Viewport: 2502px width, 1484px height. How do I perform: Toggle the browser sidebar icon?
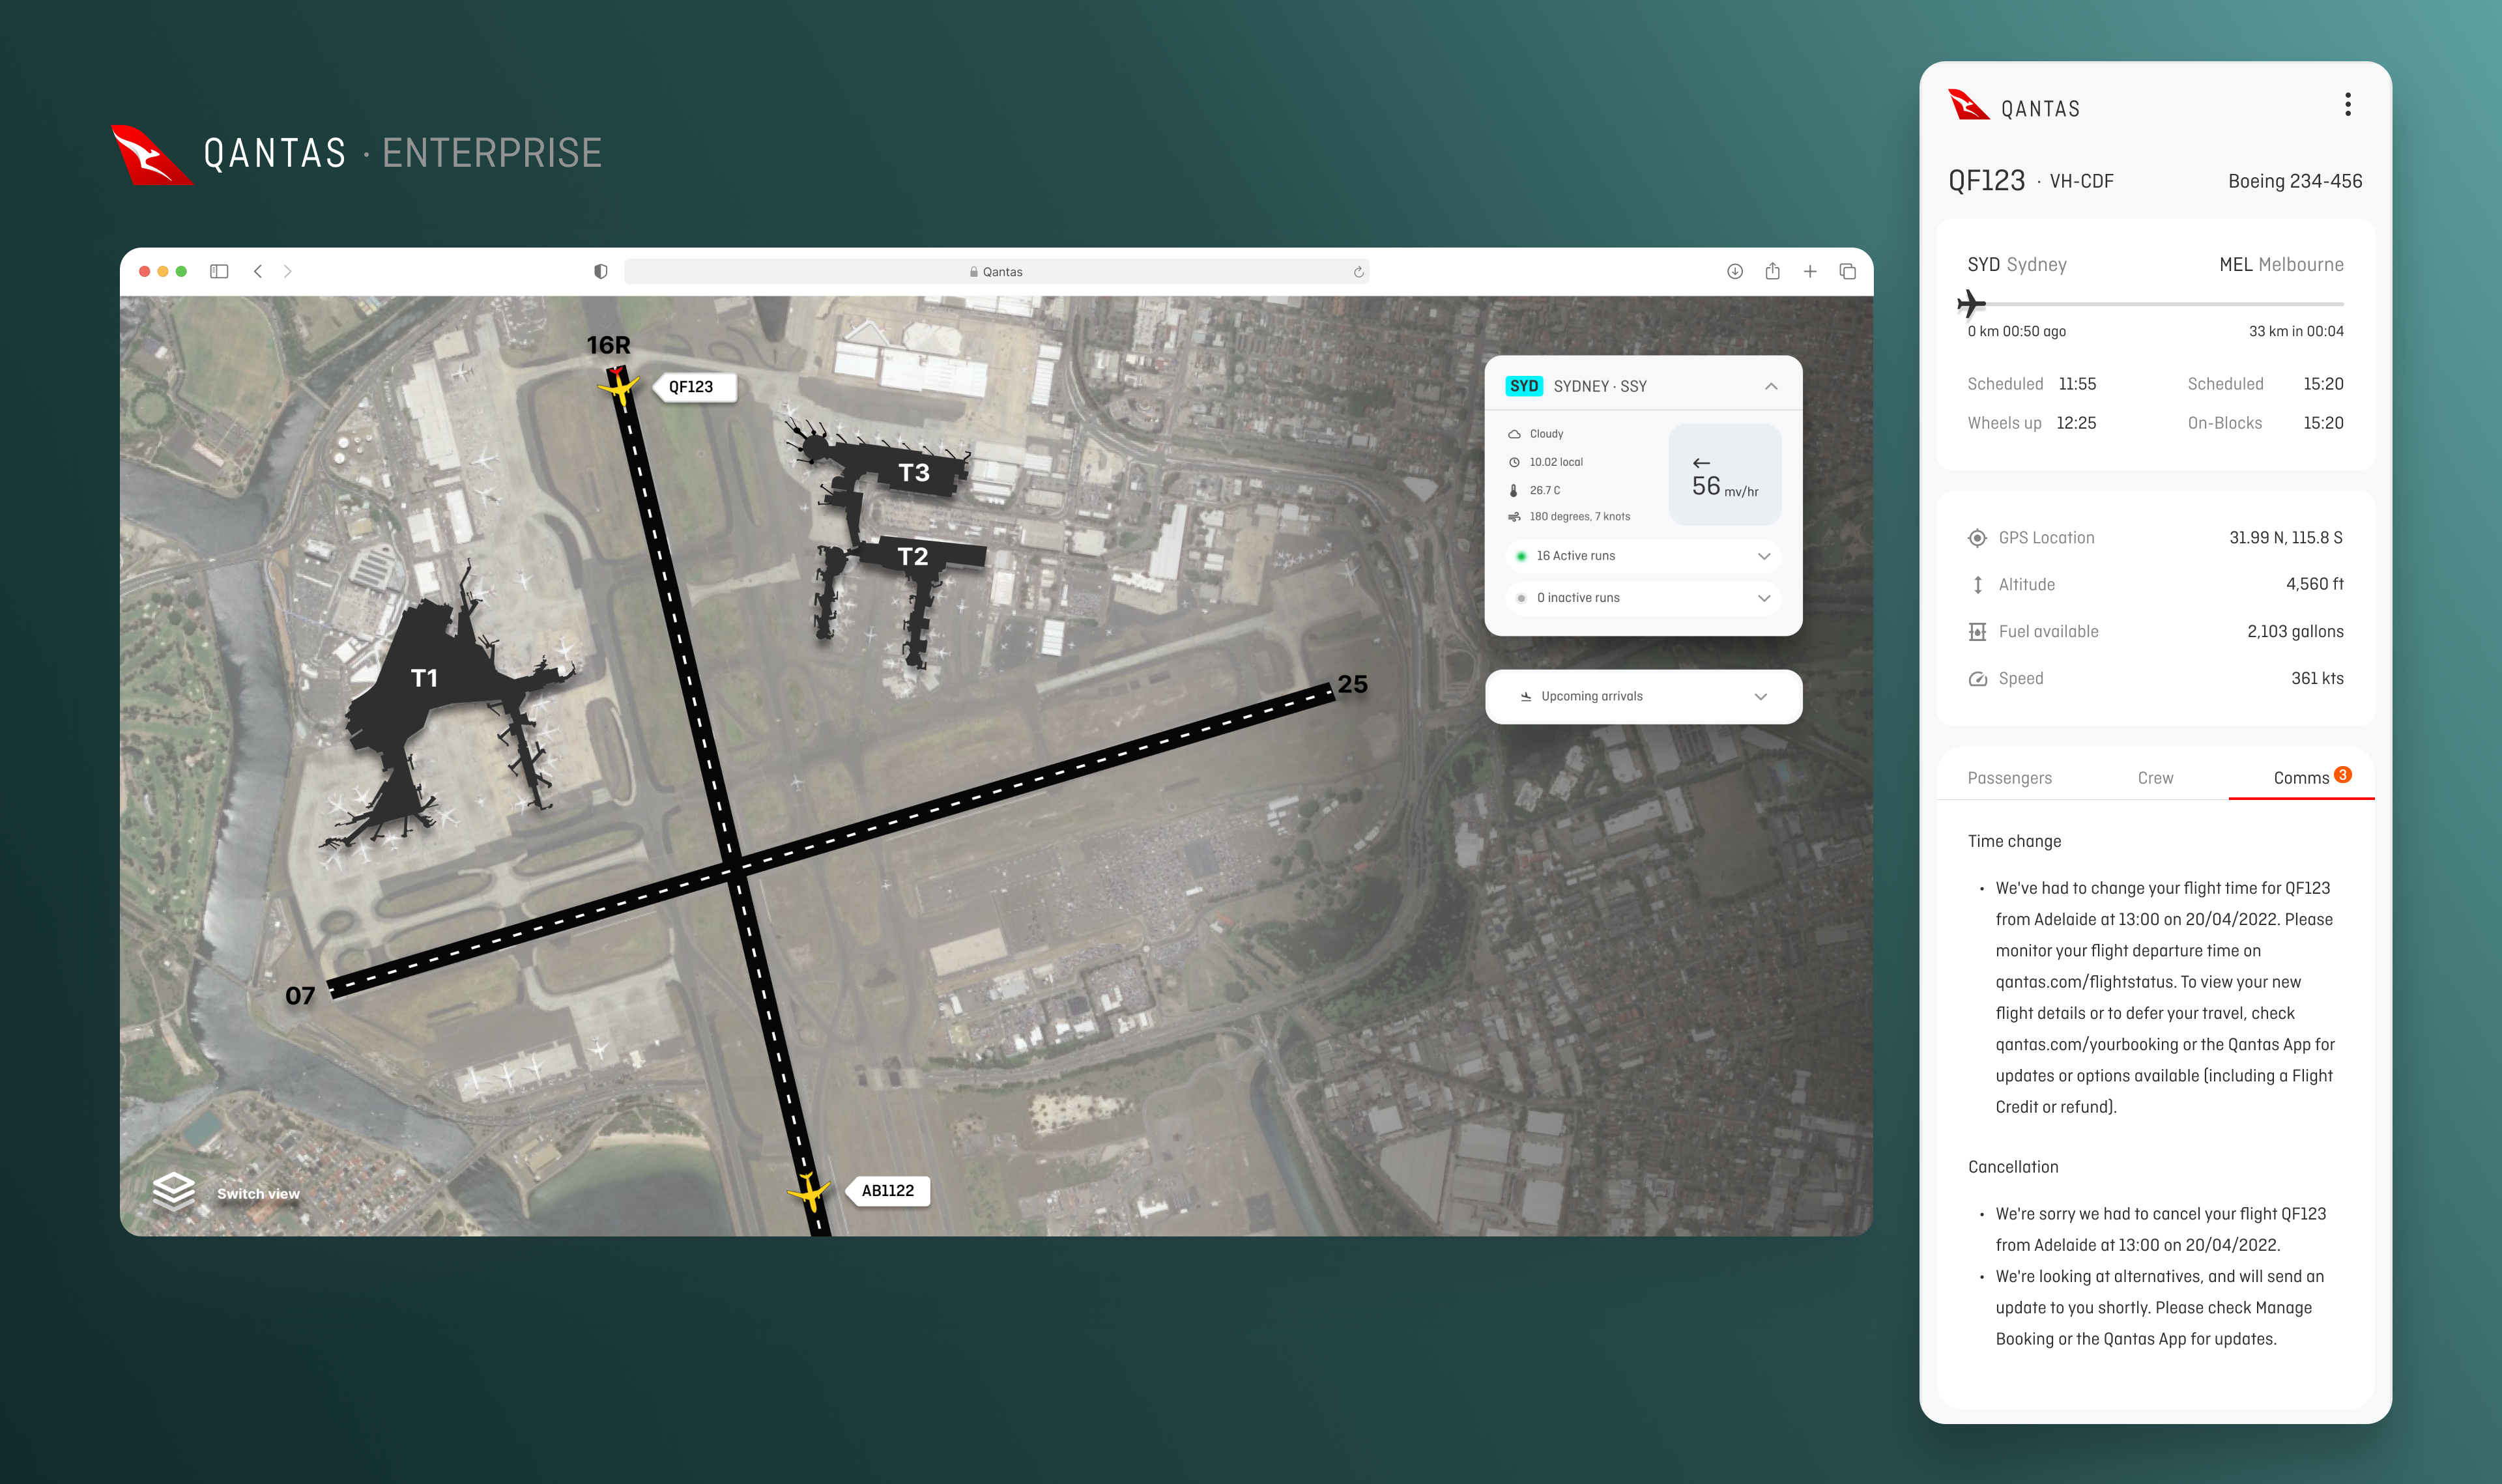click(x=219, y=271)
